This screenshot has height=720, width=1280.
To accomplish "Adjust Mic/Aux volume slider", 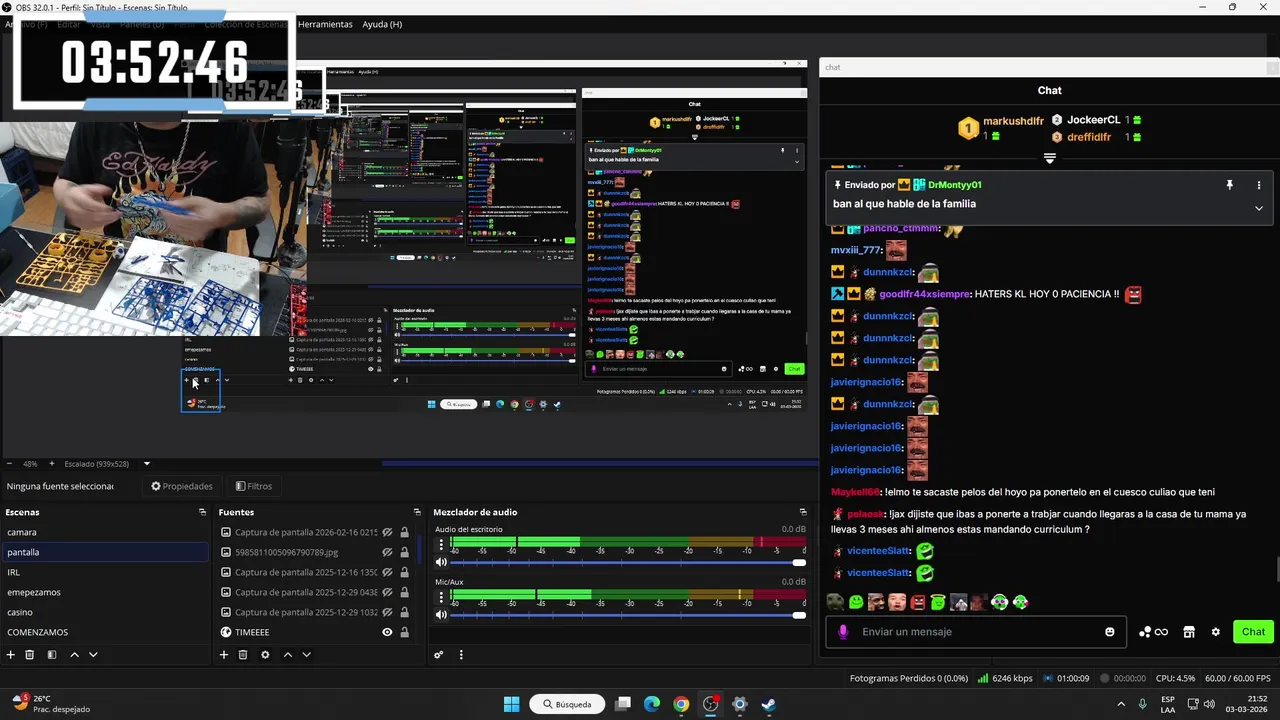I will (x=628, y=615).
